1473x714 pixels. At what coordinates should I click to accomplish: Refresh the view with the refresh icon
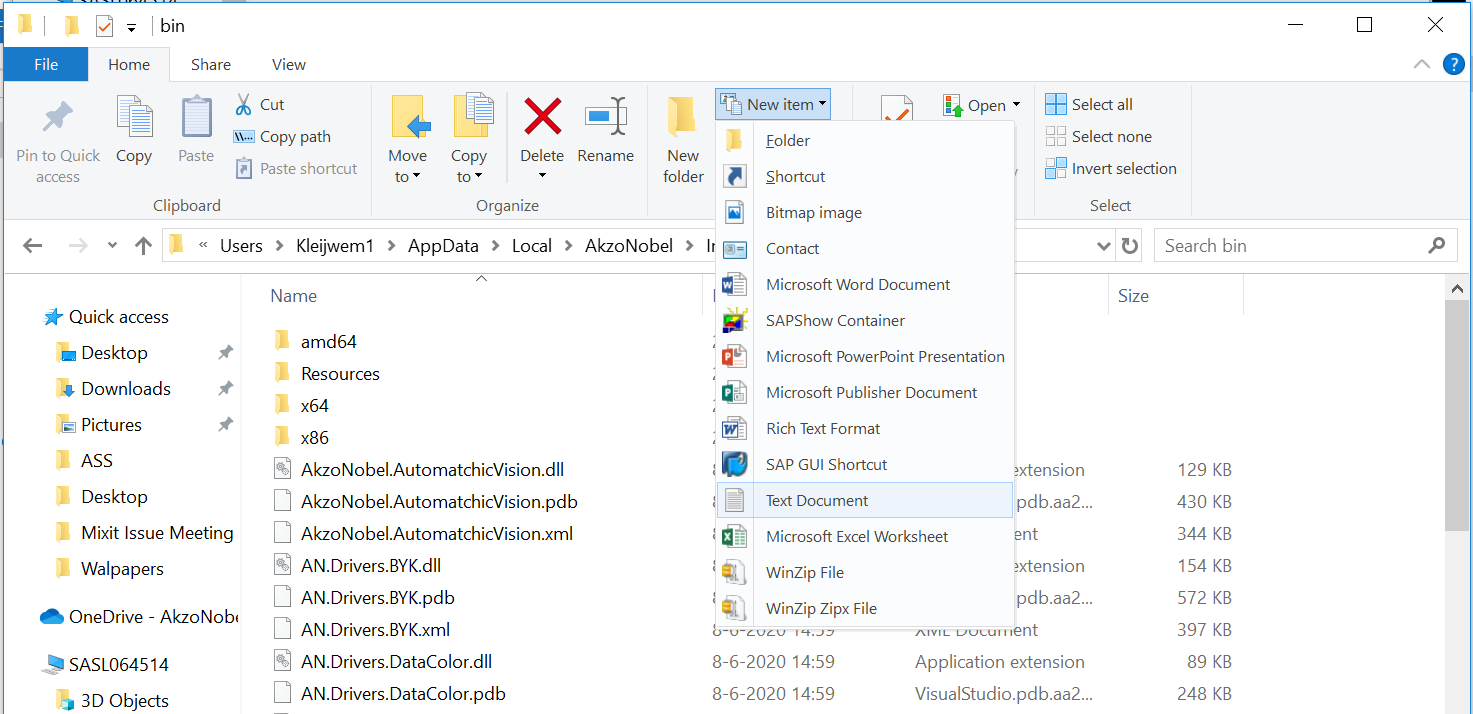coord(1129,245)
